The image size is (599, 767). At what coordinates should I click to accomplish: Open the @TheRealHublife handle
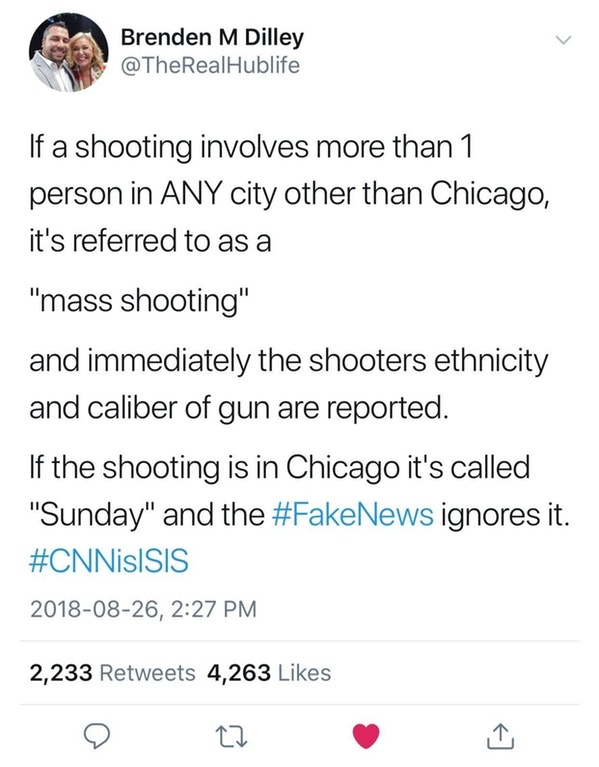[210, 66]
